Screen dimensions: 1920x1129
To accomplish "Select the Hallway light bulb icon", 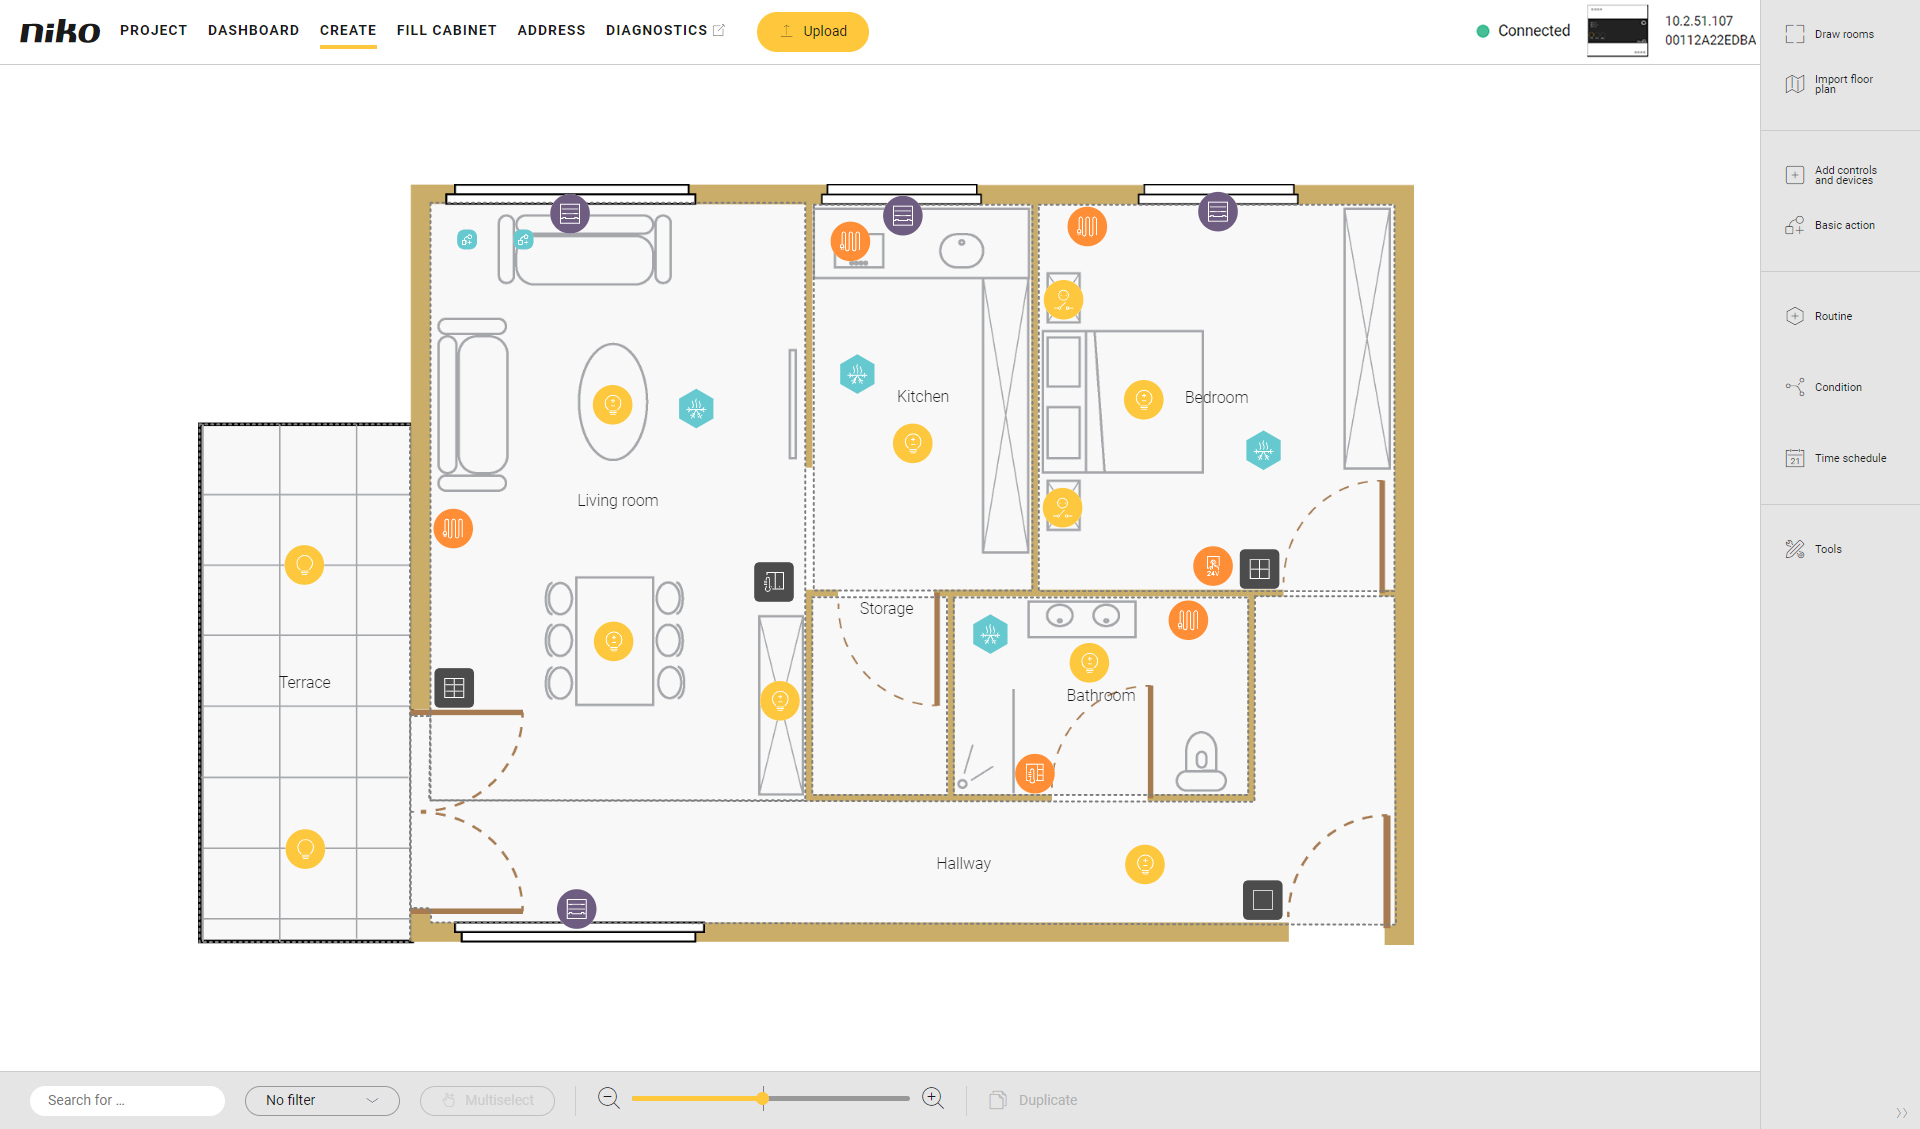I will [1145, 864].
